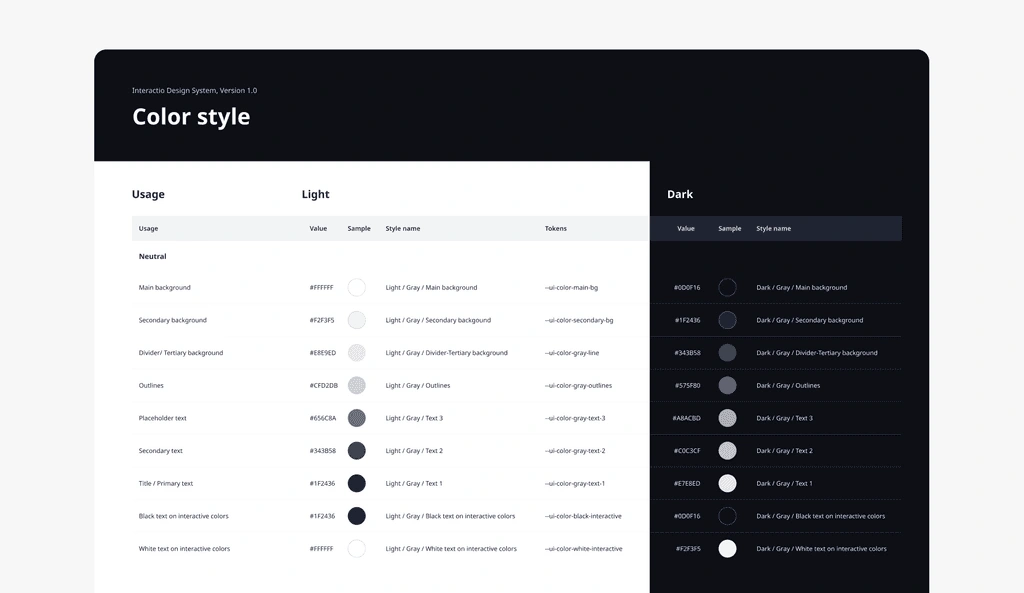Click the #E8E9ED value in Light column

tap(323, 353)
